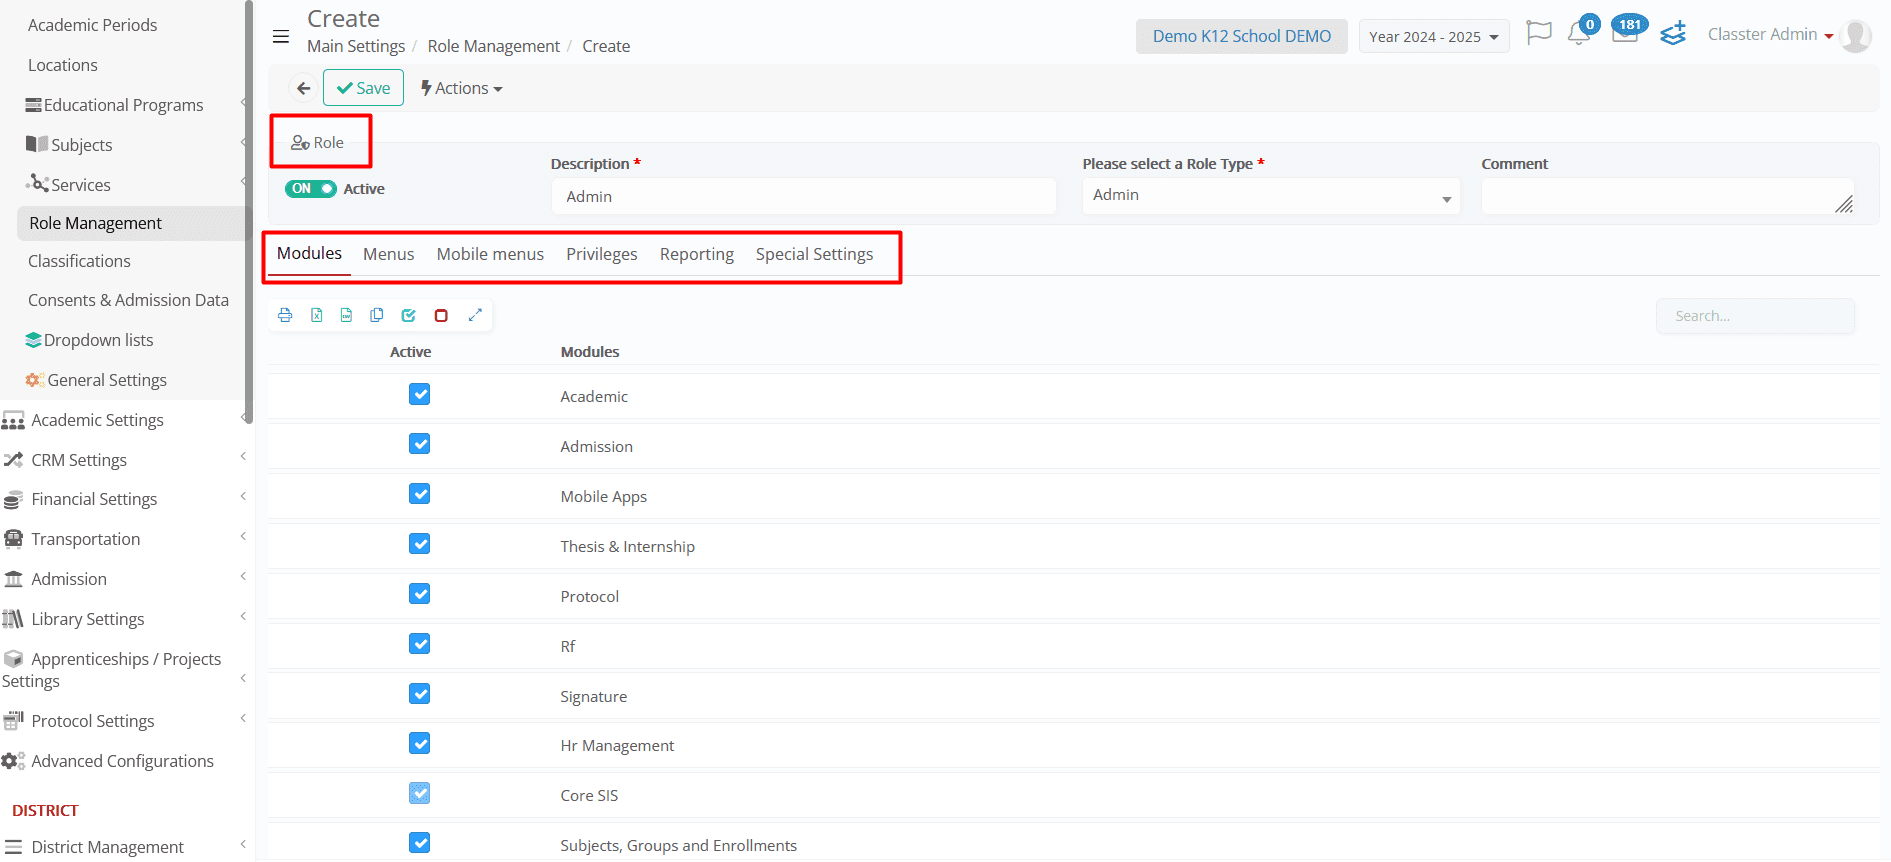Uncheck the Rf module checkbox

pyautogui.click(x=420, y=644)
